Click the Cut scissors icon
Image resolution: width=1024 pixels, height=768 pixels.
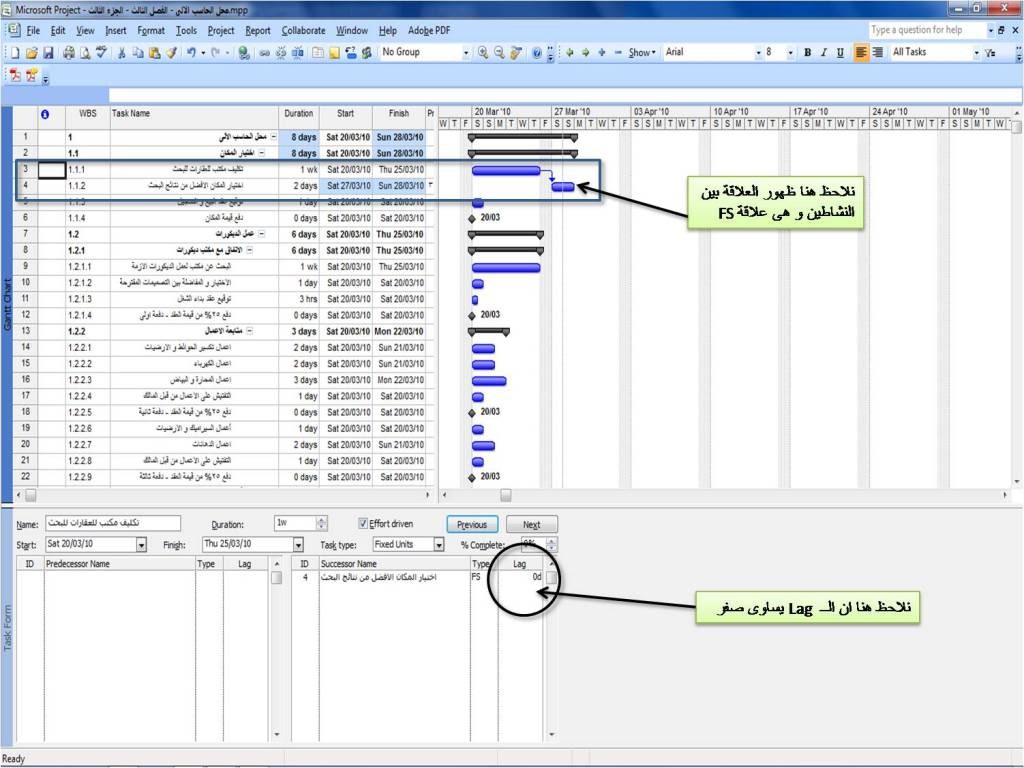[121, 53]
